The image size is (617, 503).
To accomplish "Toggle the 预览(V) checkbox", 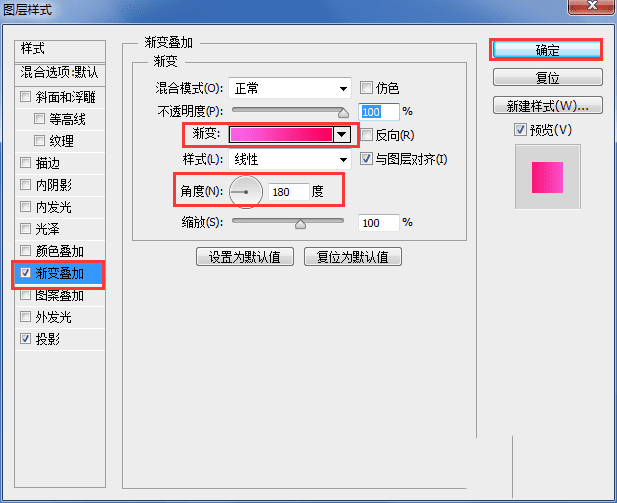I will click(x=520, y=129).
